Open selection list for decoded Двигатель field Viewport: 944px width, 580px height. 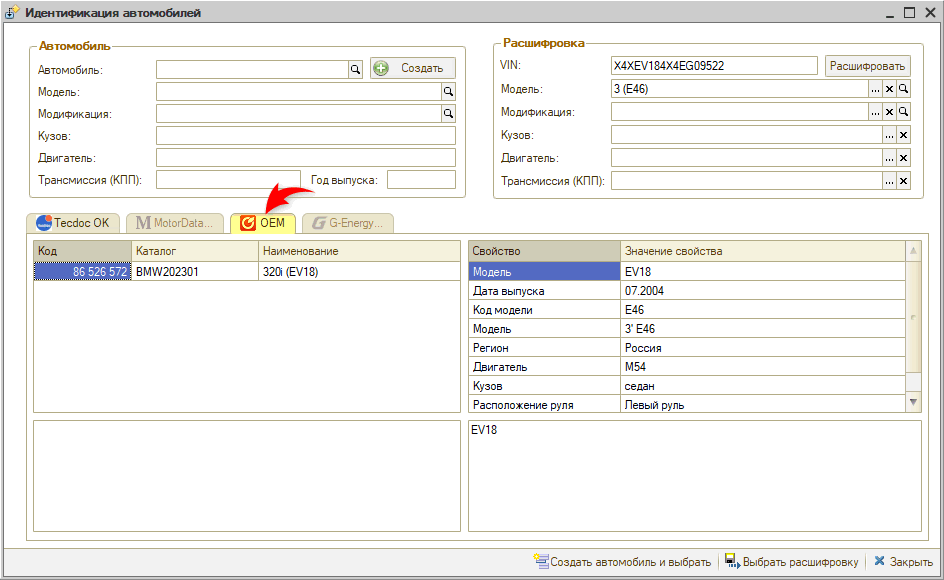(889, 158)
